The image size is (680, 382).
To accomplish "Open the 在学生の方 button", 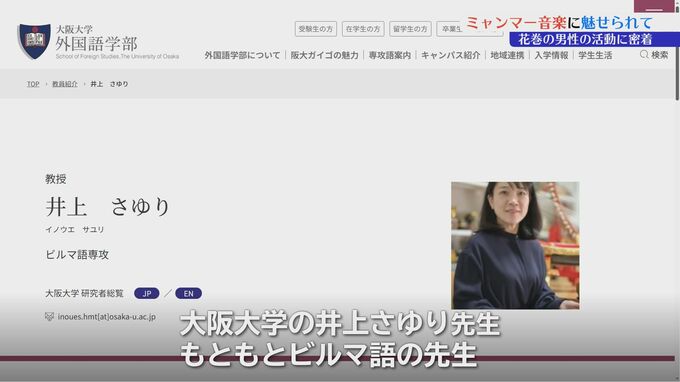I will point(363,29).
